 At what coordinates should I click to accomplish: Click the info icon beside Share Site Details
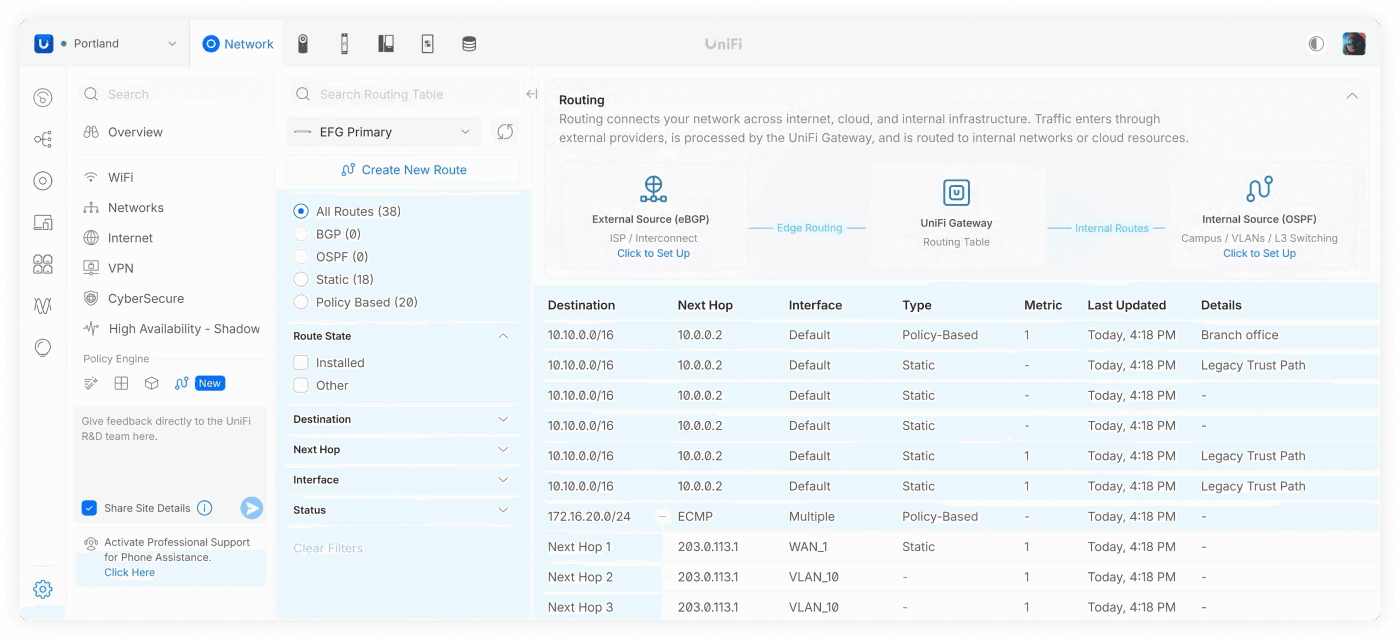[205, 508]
